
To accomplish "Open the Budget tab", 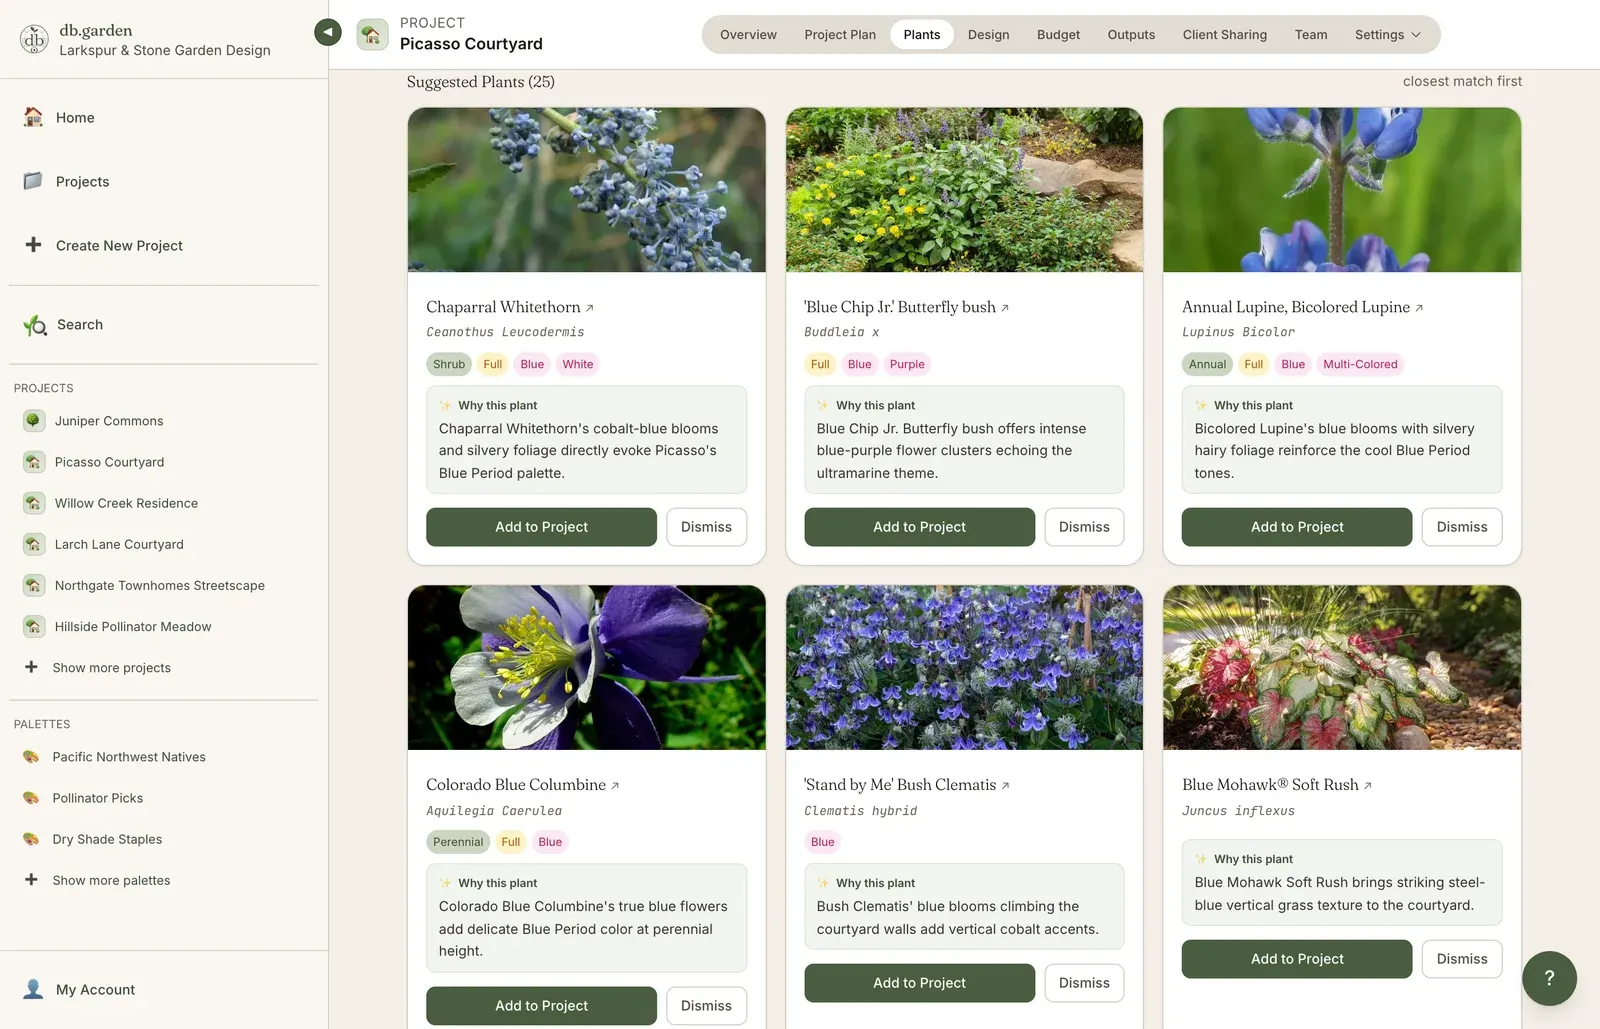I will click(1058, 35).
